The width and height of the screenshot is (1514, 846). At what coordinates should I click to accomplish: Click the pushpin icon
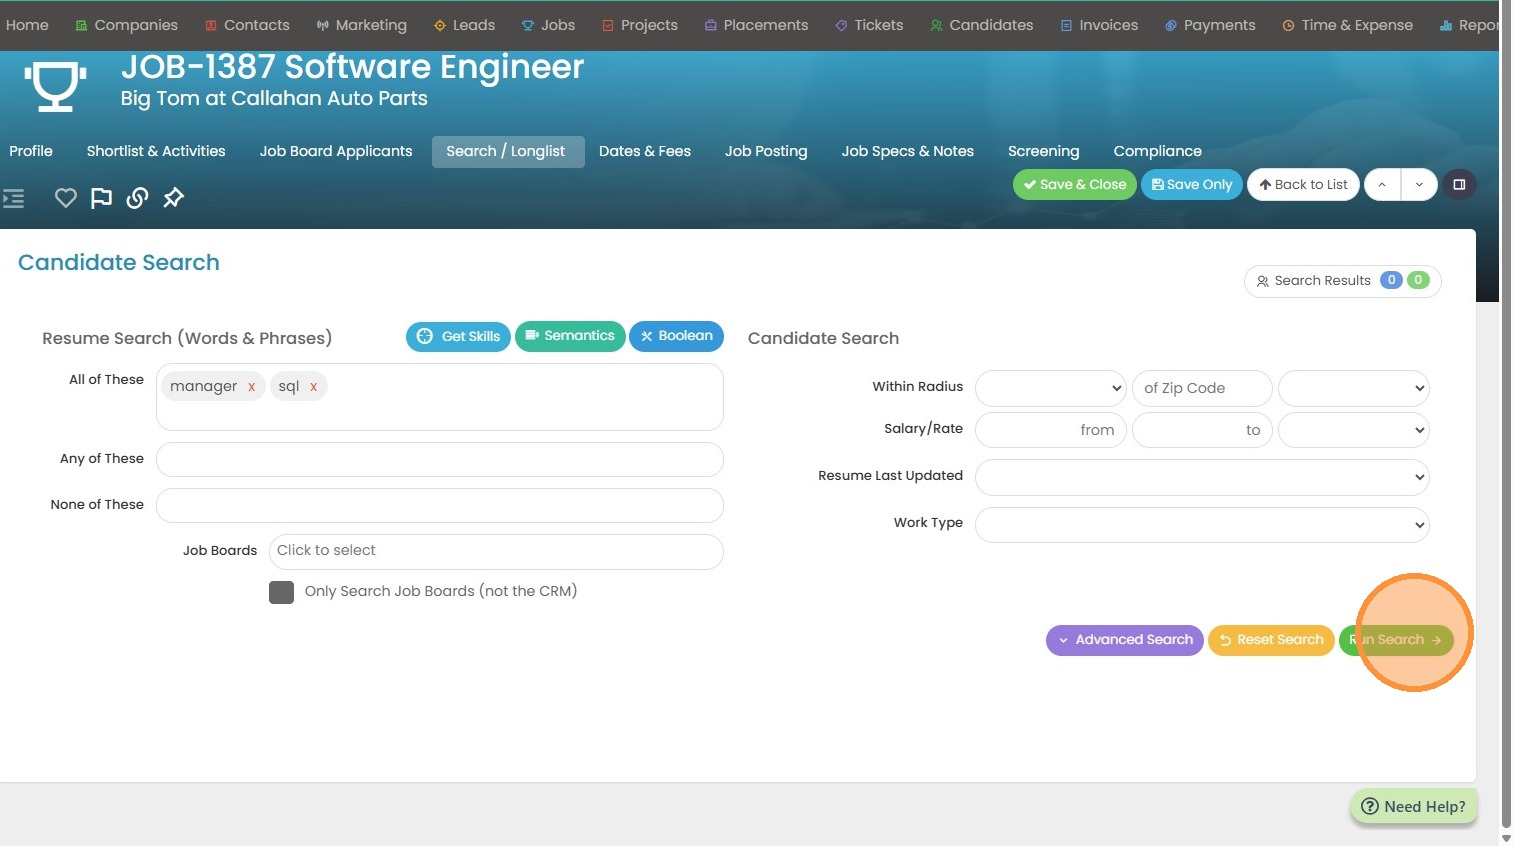pos(174,198)
